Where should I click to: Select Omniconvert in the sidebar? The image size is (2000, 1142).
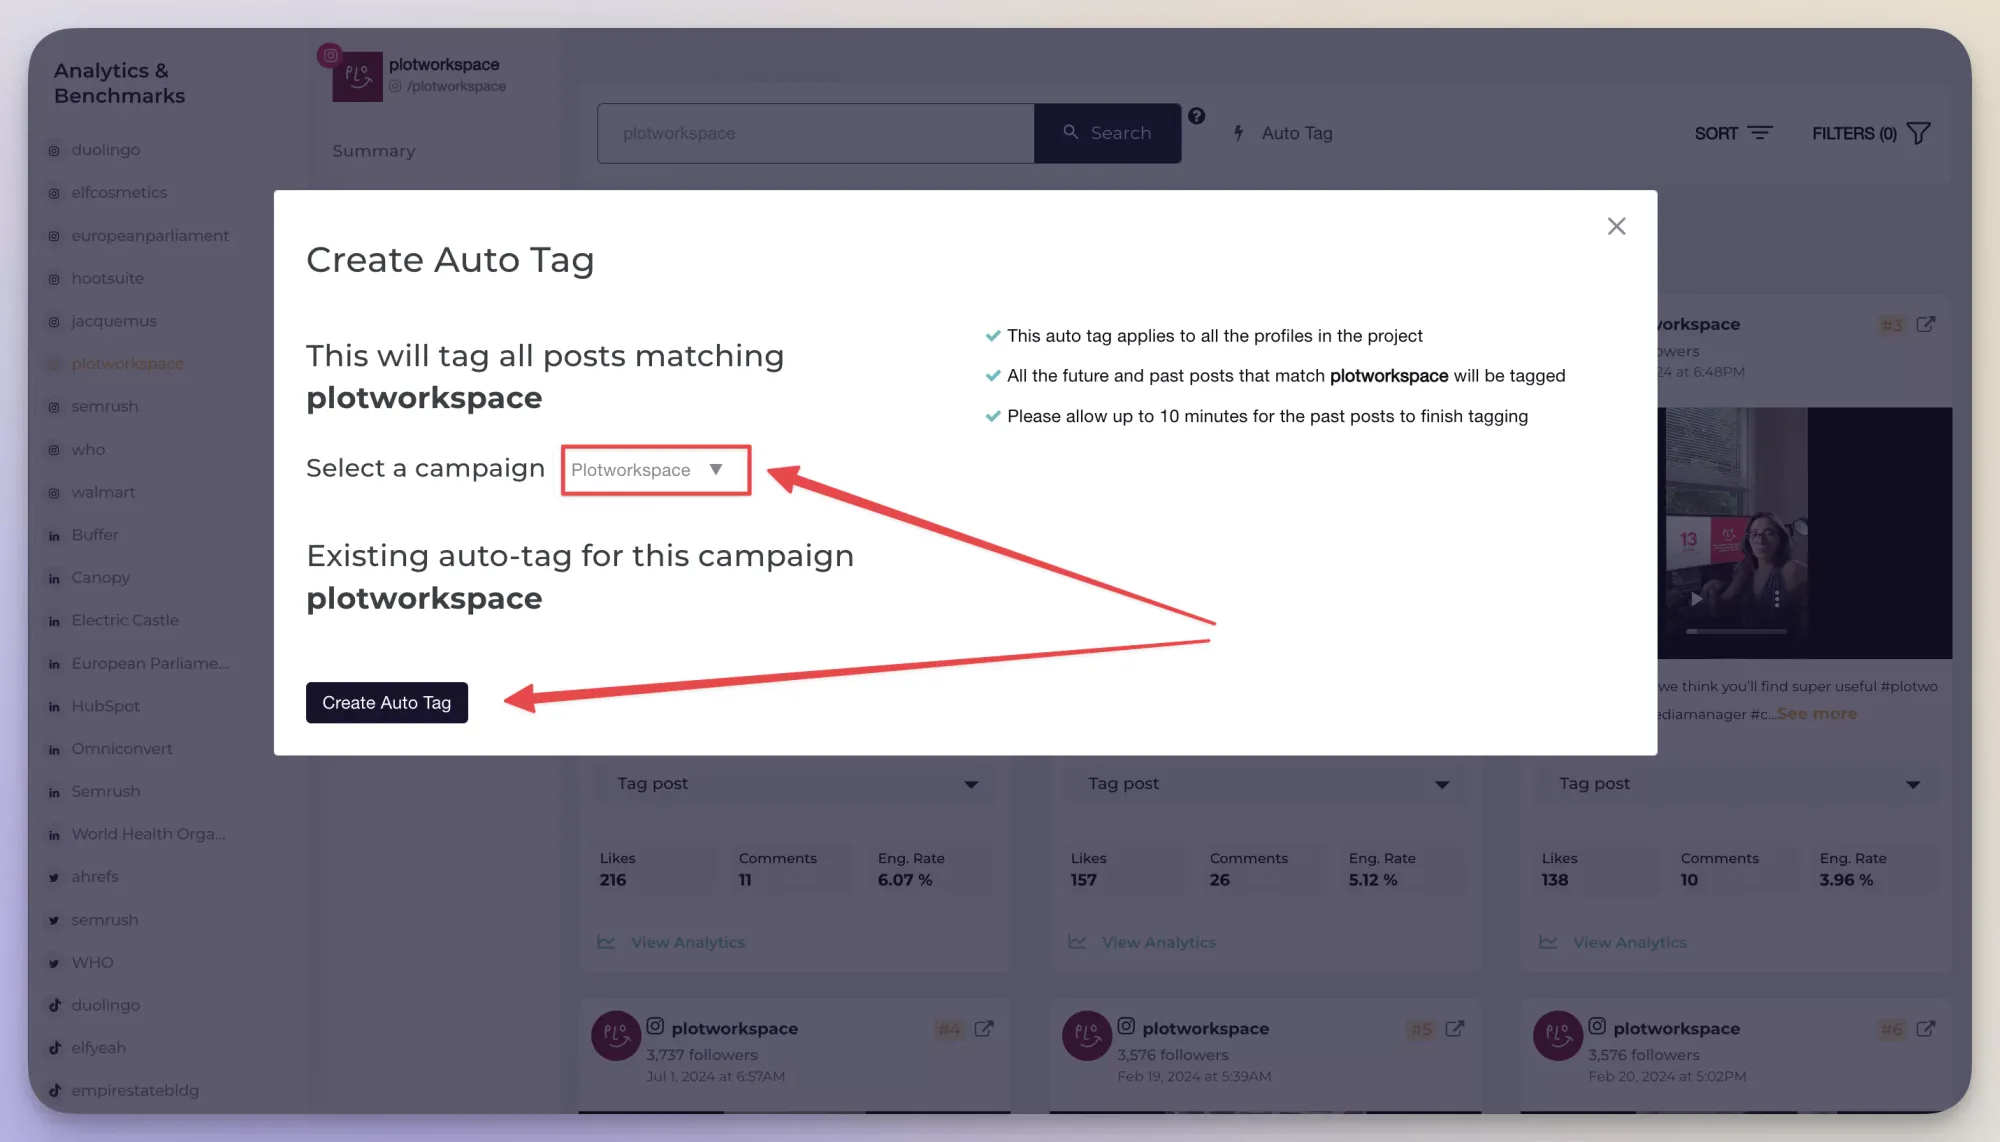[x=122, y=749]
